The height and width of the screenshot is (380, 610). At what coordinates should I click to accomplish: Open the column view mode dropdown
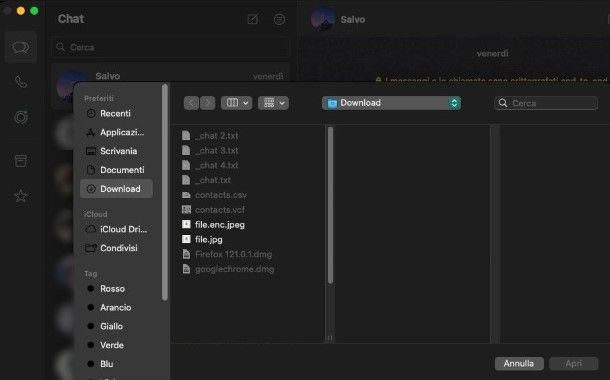pos(237,103)
